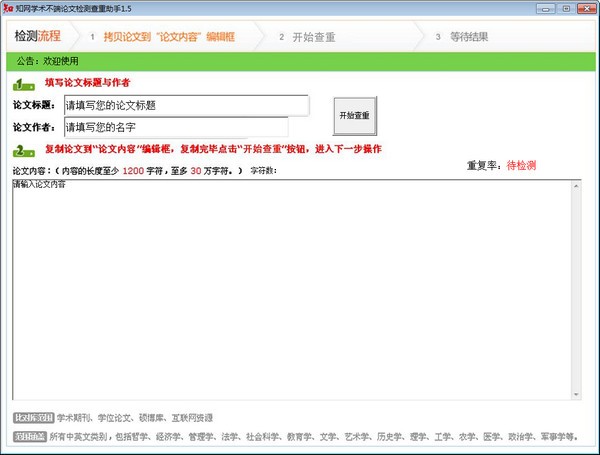Click the green 公告 announcement bar
This screenshot has height=455, width=600.
tap(300, 61)
